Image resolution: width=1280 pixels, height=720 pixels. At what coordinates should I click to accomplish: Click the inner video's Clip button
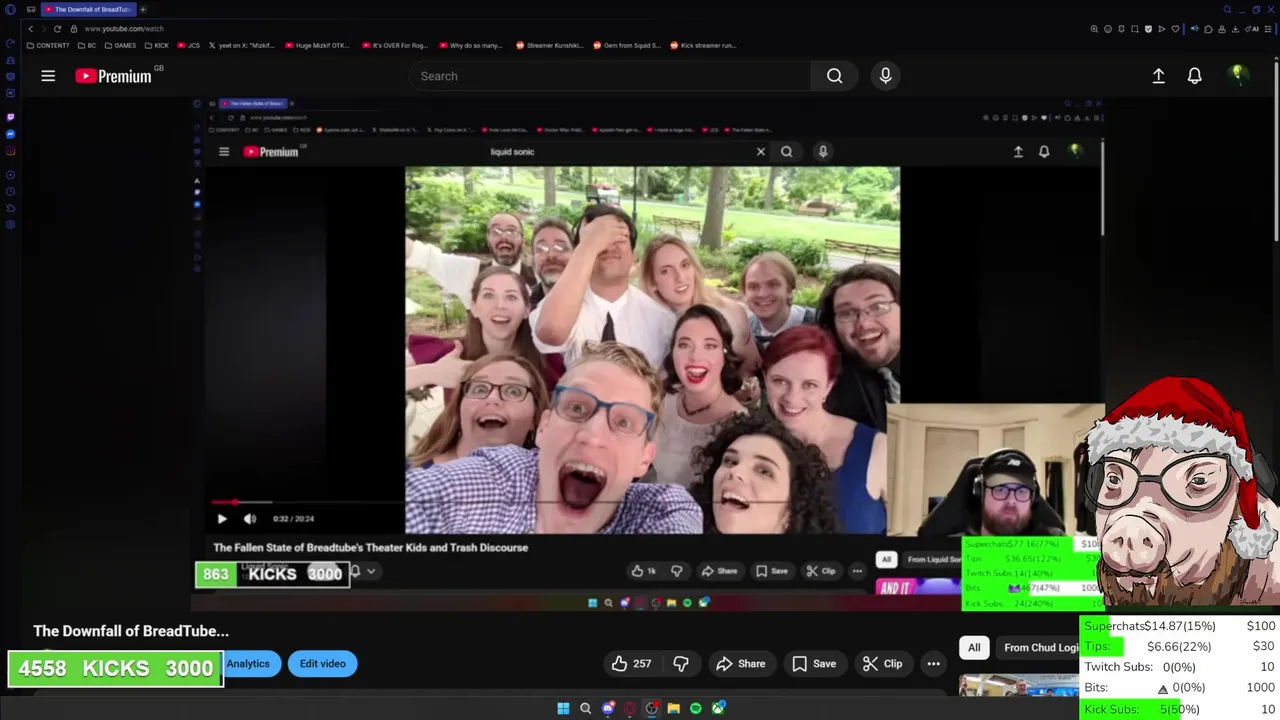[821, 571]
